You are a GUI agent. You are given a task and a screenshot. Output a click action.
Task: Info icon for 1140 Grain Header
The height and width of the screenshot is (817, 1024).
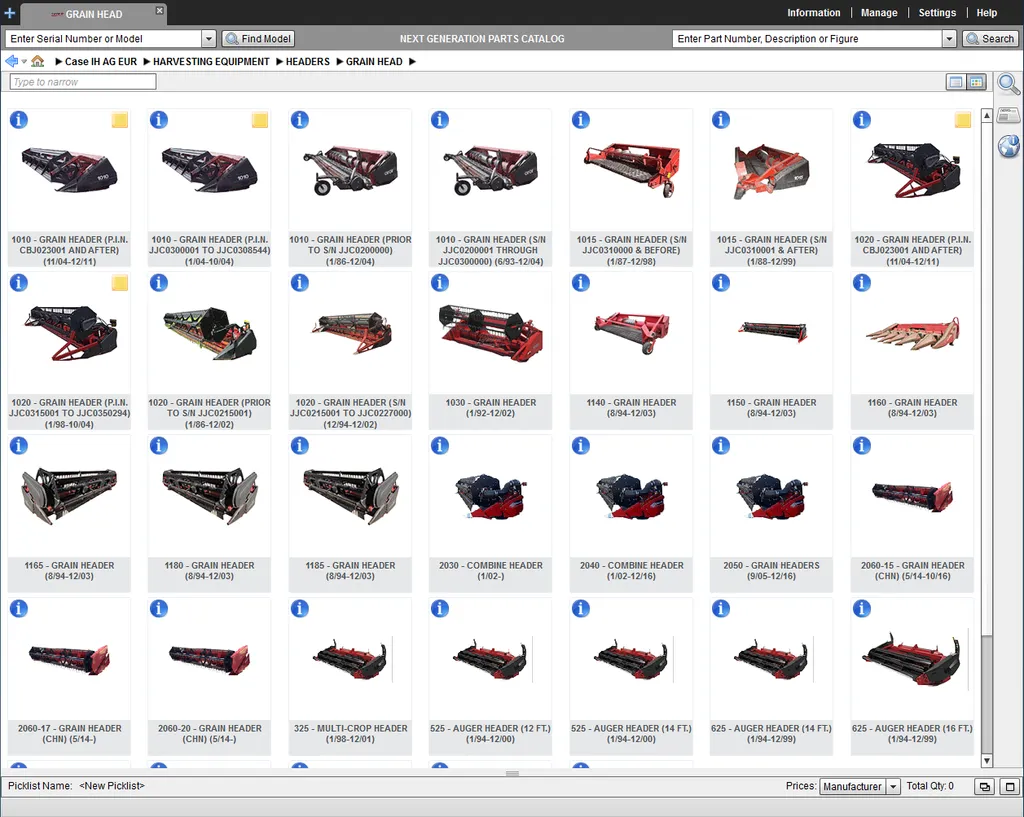point(581,283)
